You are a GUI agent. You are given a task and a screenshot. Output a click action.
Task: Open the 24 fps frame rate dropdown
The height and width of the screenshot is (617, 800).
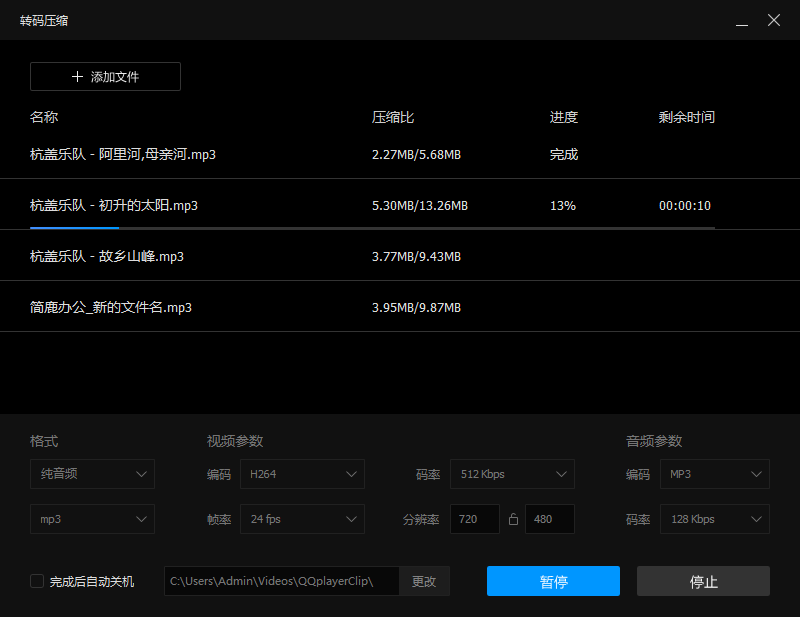[x=302, y=519]
